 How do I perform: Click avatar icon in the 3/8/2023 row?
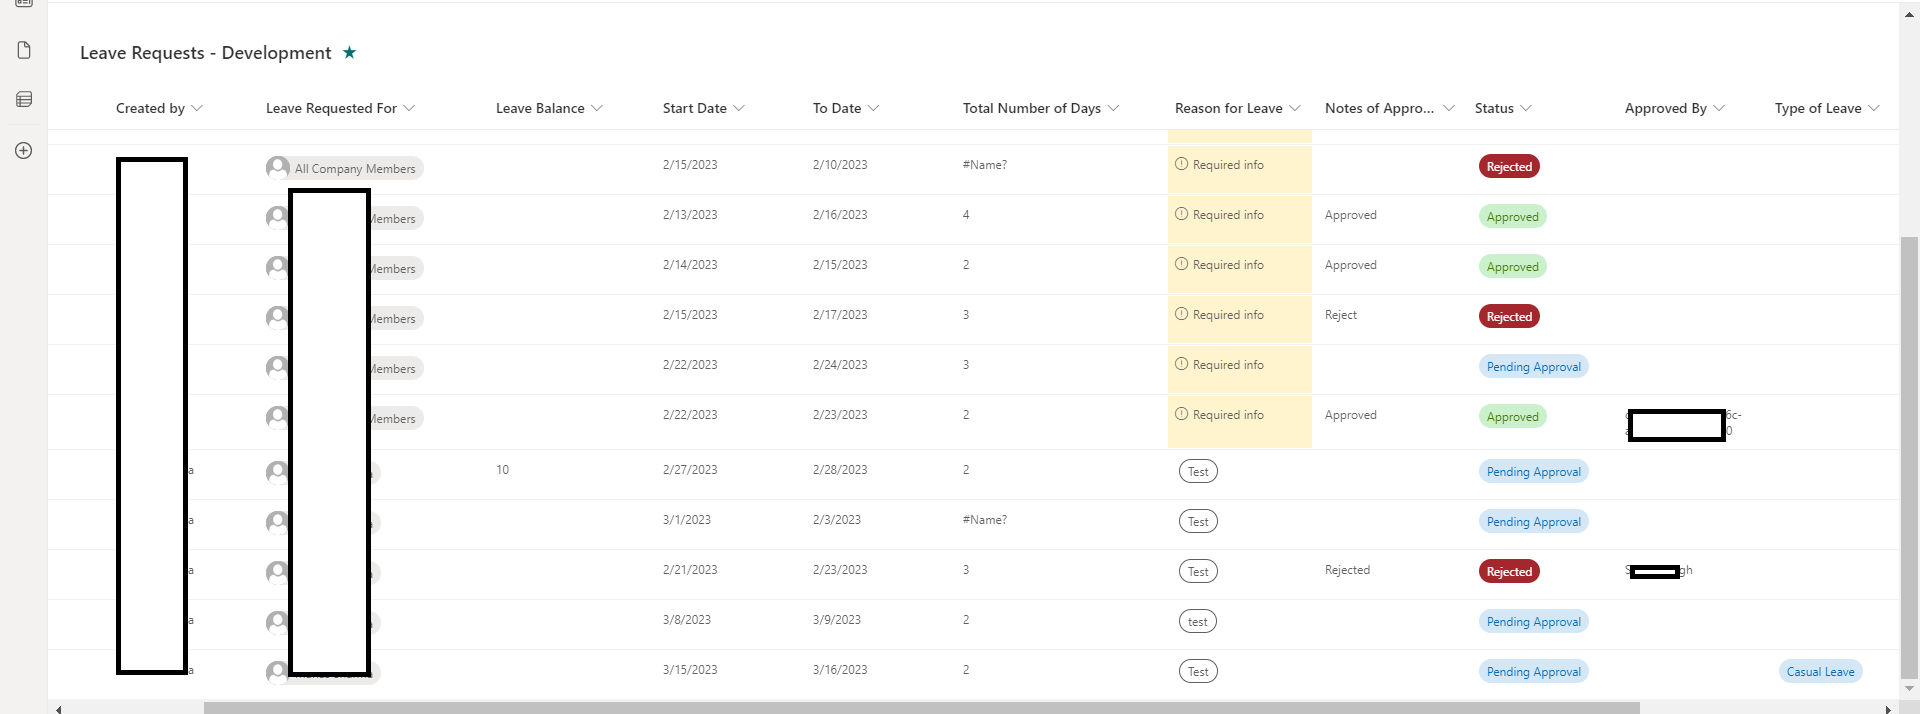(277, 622)
